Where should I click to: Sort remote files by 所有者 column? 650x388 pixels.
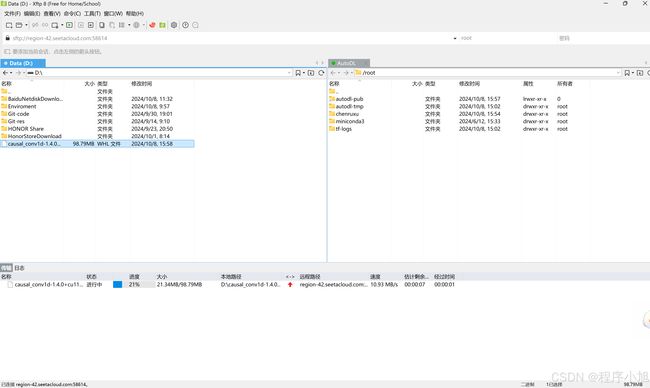565,84
